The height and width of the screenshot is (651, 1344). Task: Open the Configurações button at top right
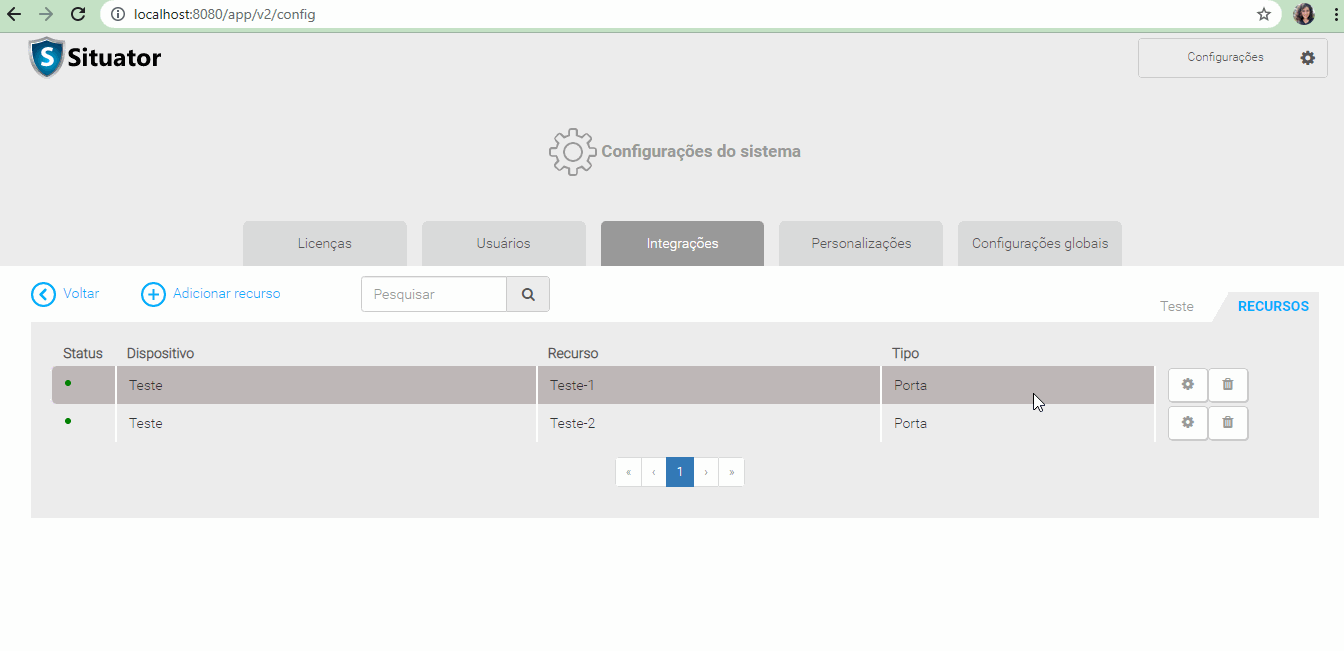click(1232, 58)
